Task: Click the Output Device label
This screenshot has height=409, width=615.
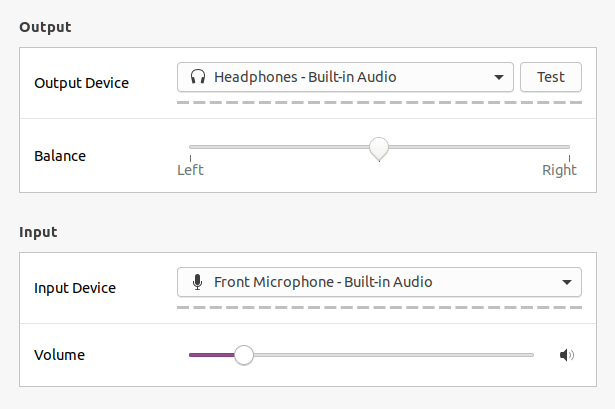Action: point(81,83)
